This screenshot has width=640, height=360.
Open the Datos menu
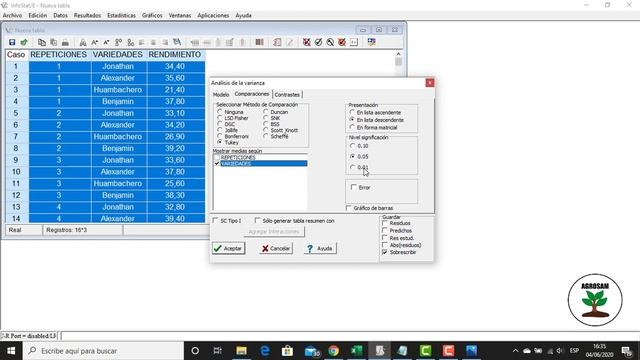coord(60,16)
